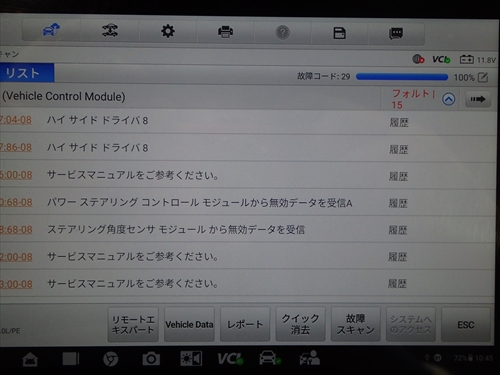Open the vehicle service icon in toolbar
Screen dimensions: 500x375
click(x=110, y=31)
